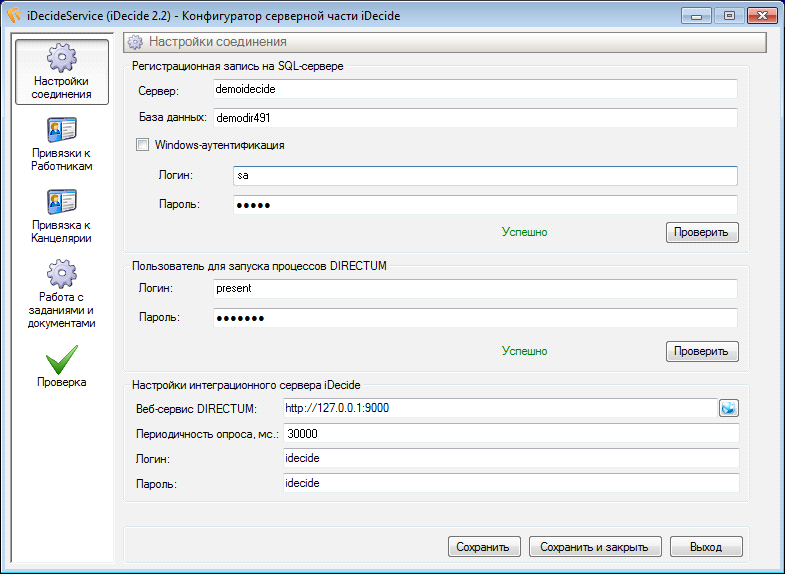Click the gear icon in Настройки соединения header
This screenshot has width=785, height=575.
pos(135,42)
